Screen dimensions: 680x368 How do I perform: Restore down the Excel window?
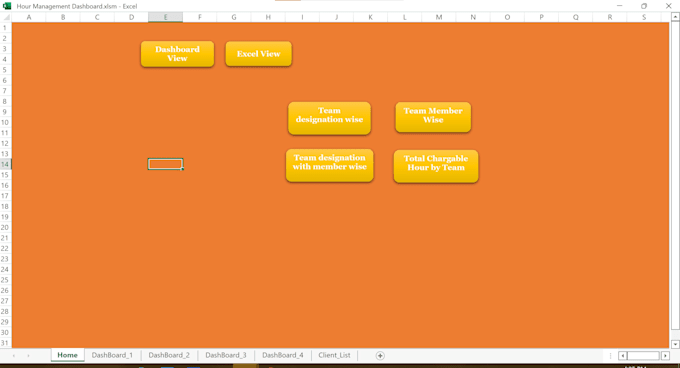coord(644,6)
